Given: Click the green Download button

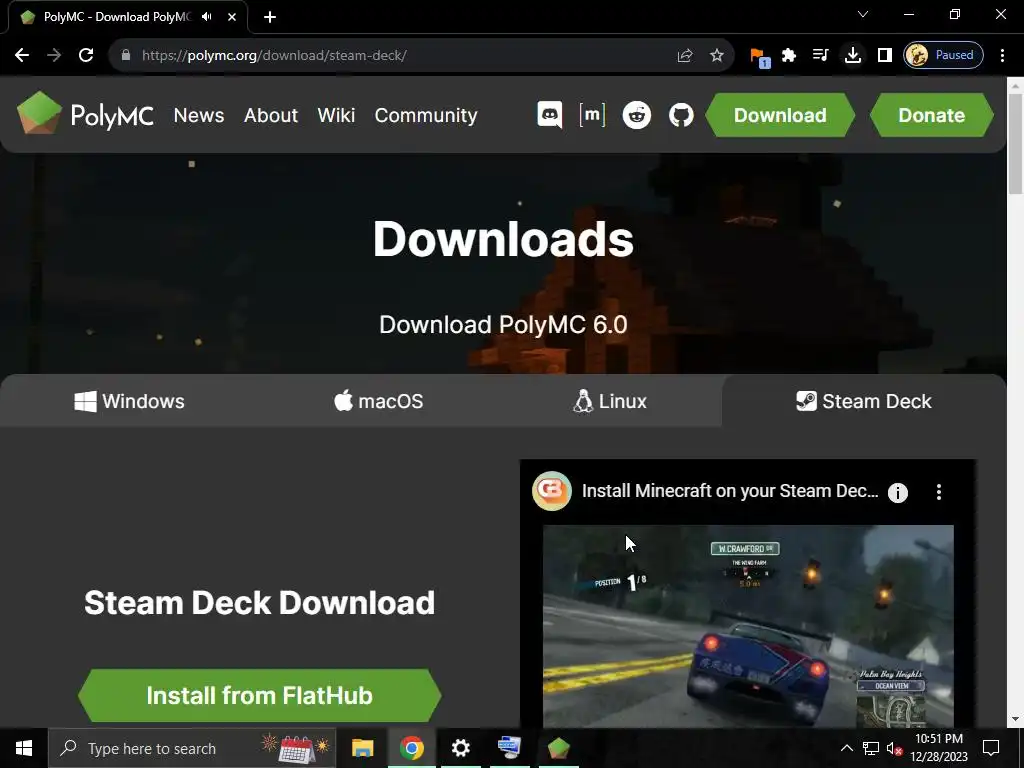Looking at the screenshot, I should click(x=780, y=115).
